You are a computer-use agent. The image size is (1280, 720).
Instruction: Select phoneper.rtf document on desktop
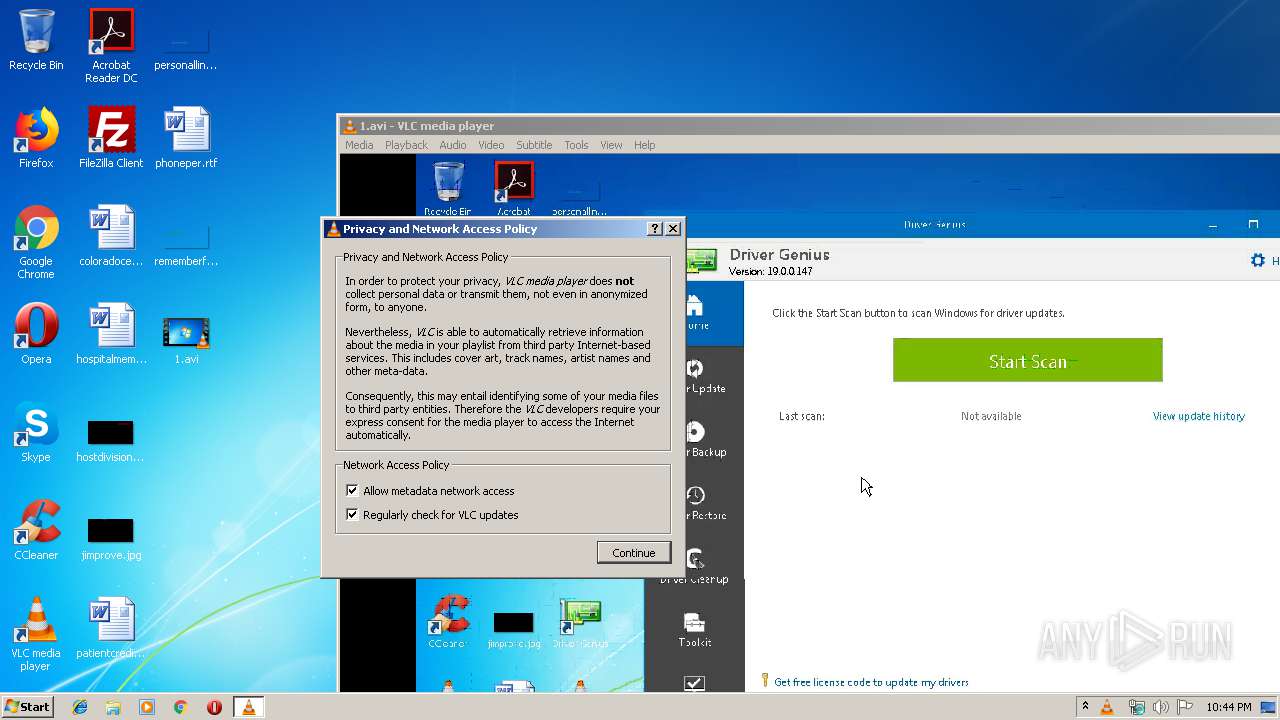point(186,138)
